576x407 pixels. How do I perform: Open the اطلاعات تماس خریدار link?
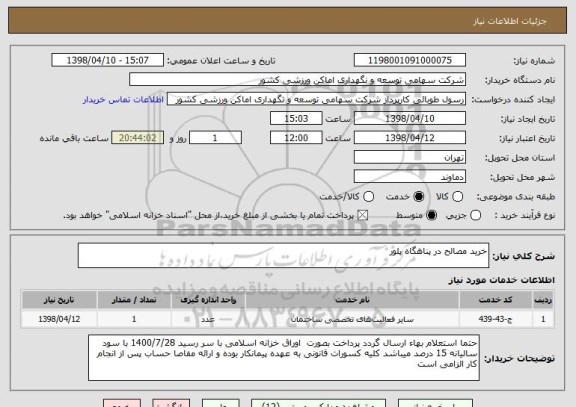click(x=123, y=100)
